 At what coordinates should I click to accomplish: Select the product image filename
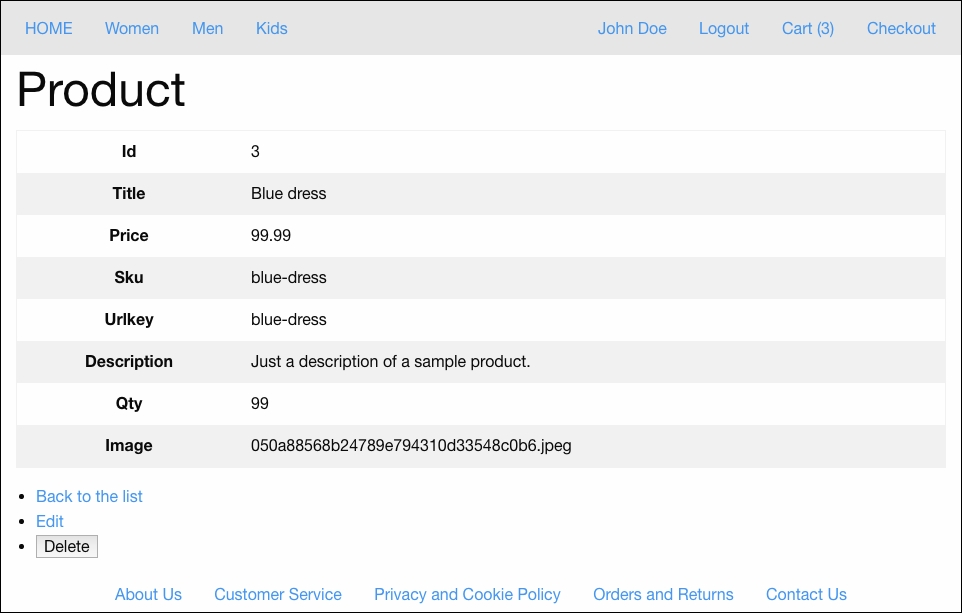click(411, 446)
